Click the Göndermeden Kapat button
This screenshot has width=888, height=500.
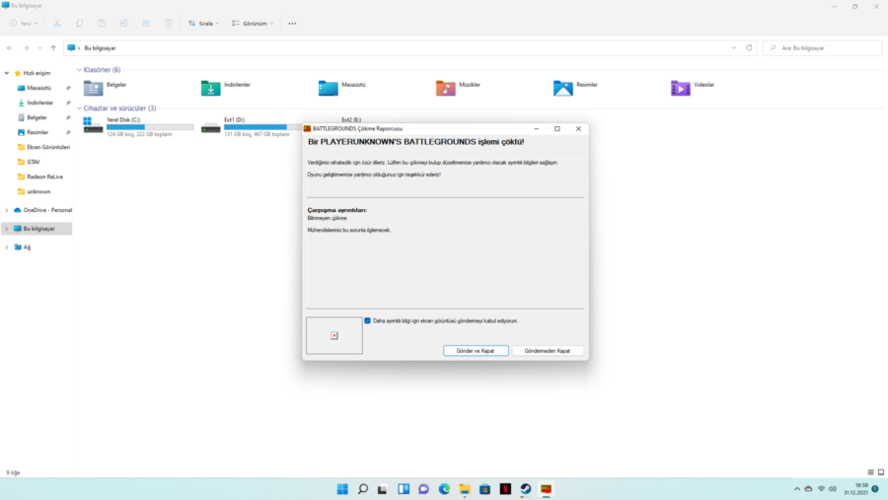(547, 351)
